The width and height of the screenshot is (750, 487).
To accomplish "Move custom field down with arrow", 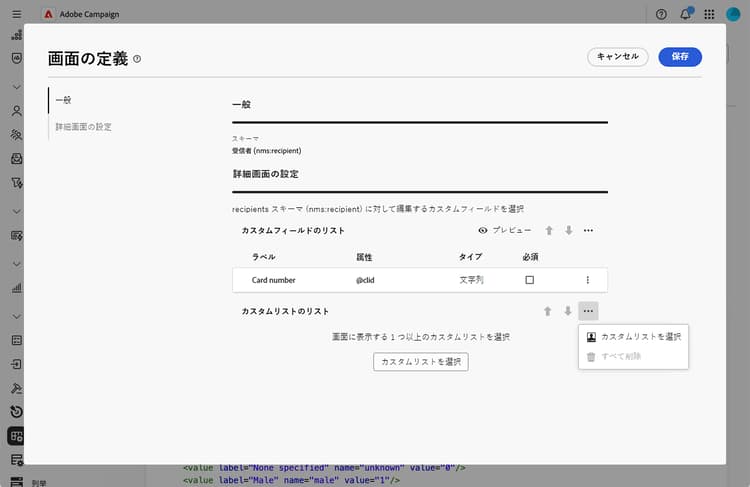I will pos(569,231).
